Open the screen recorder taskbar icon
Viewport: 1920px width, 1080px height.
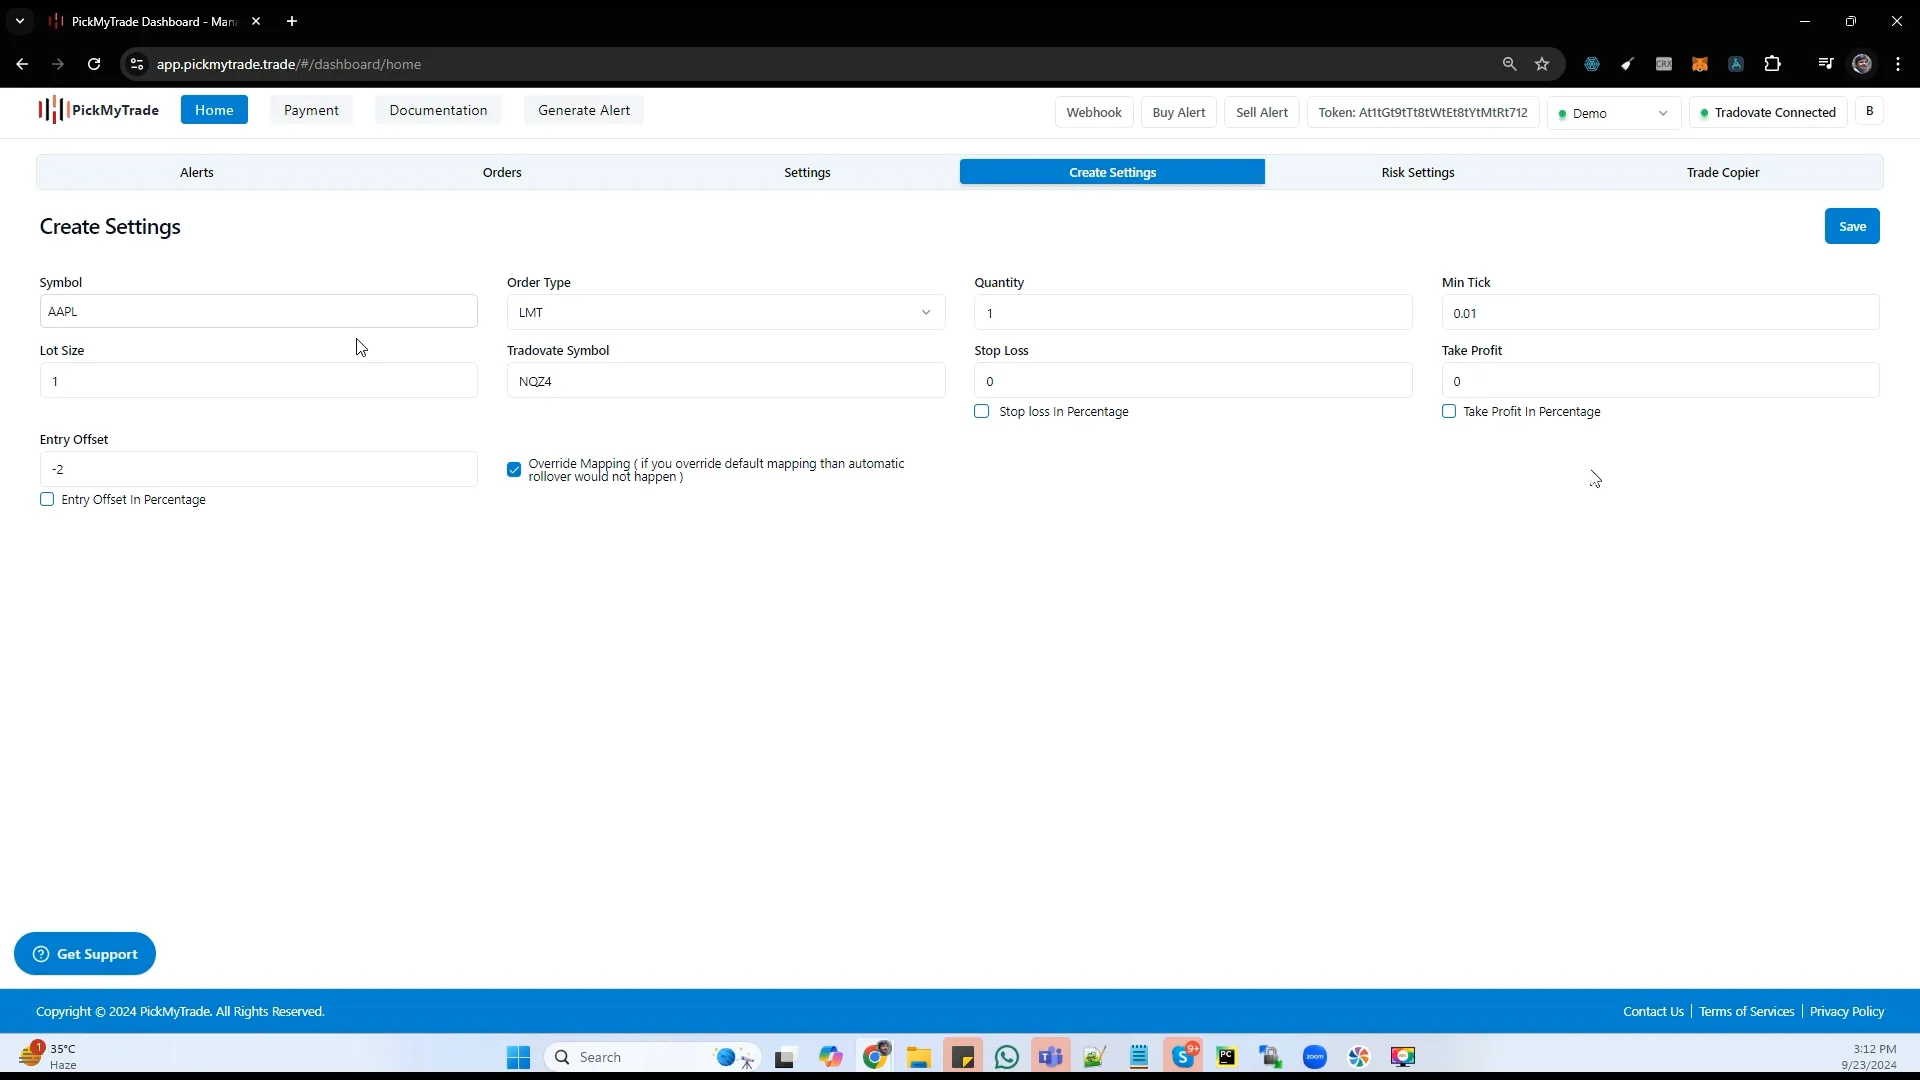click(1403, 1057)
